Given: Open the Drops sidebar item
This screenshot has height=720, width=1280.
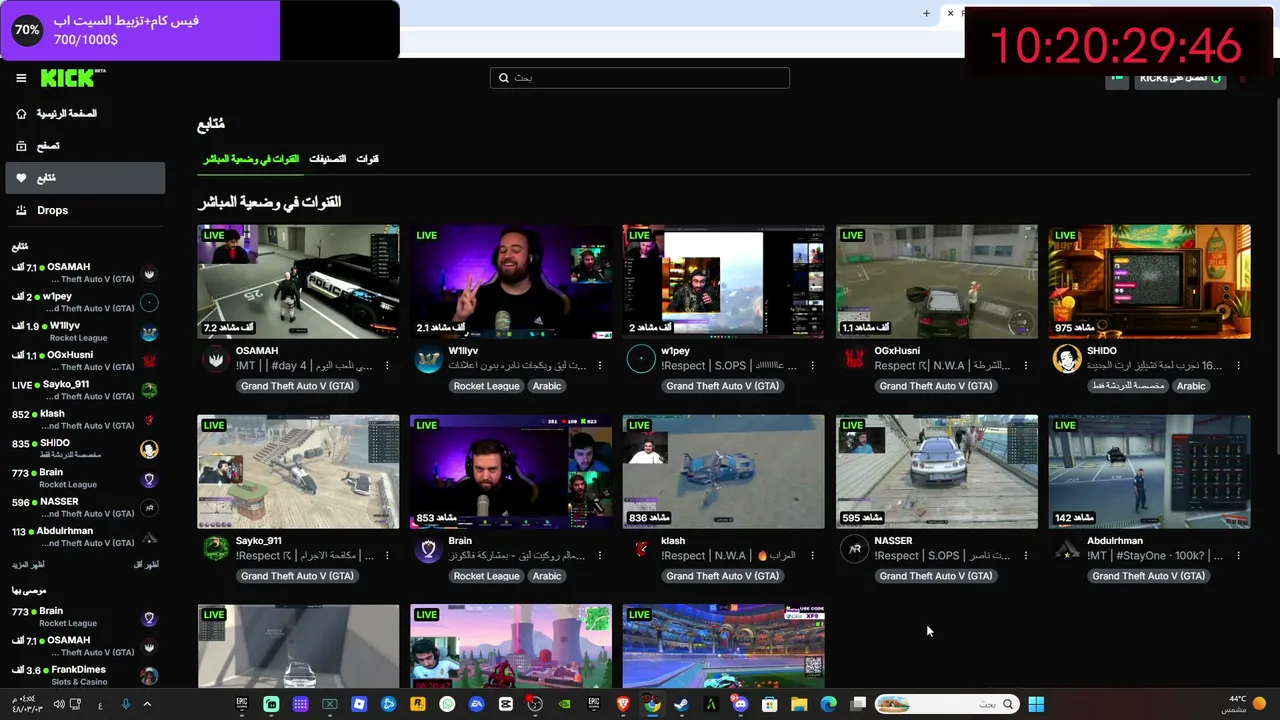Looking at the screenshot, I should pos(85,210).
